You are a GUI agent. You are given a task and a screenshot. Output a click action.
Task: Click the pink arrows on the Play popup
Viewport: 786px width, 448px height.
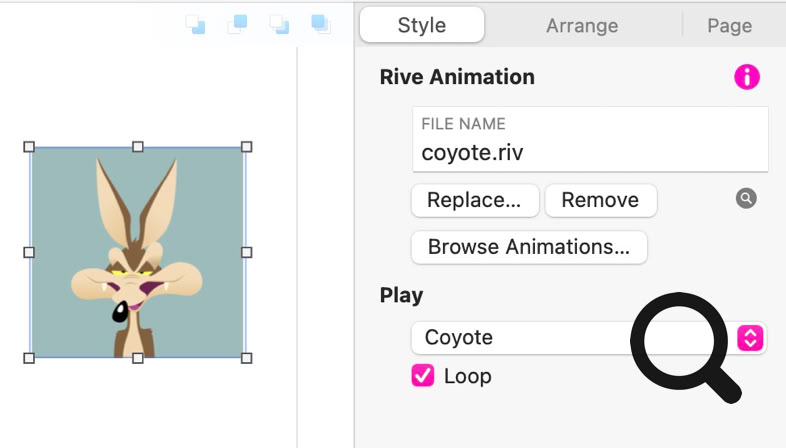(x=750, y=338)
